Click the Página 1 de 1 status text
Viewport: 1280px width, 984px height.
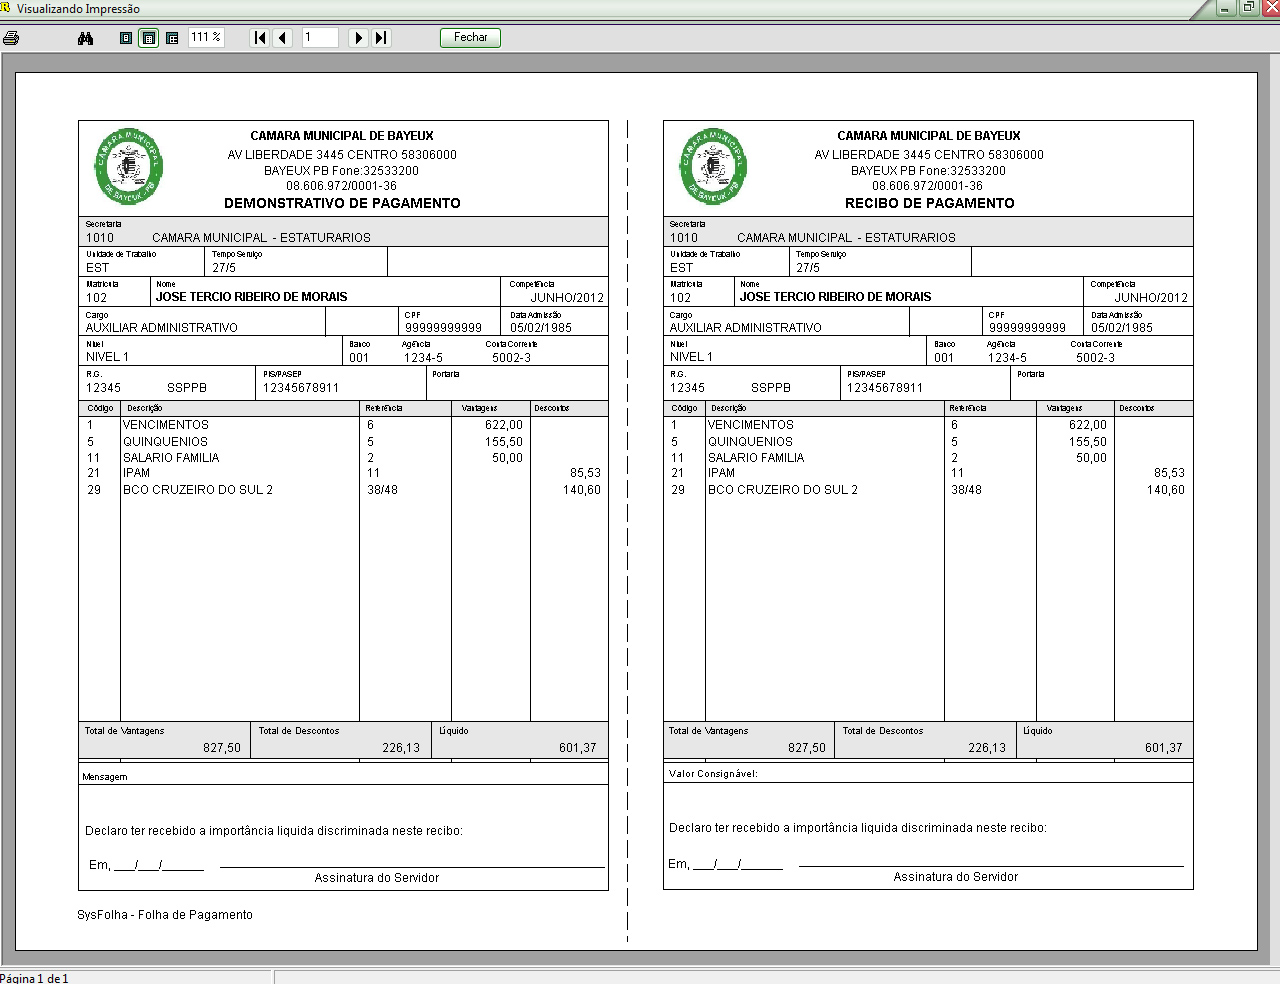[x=35, y=978]
